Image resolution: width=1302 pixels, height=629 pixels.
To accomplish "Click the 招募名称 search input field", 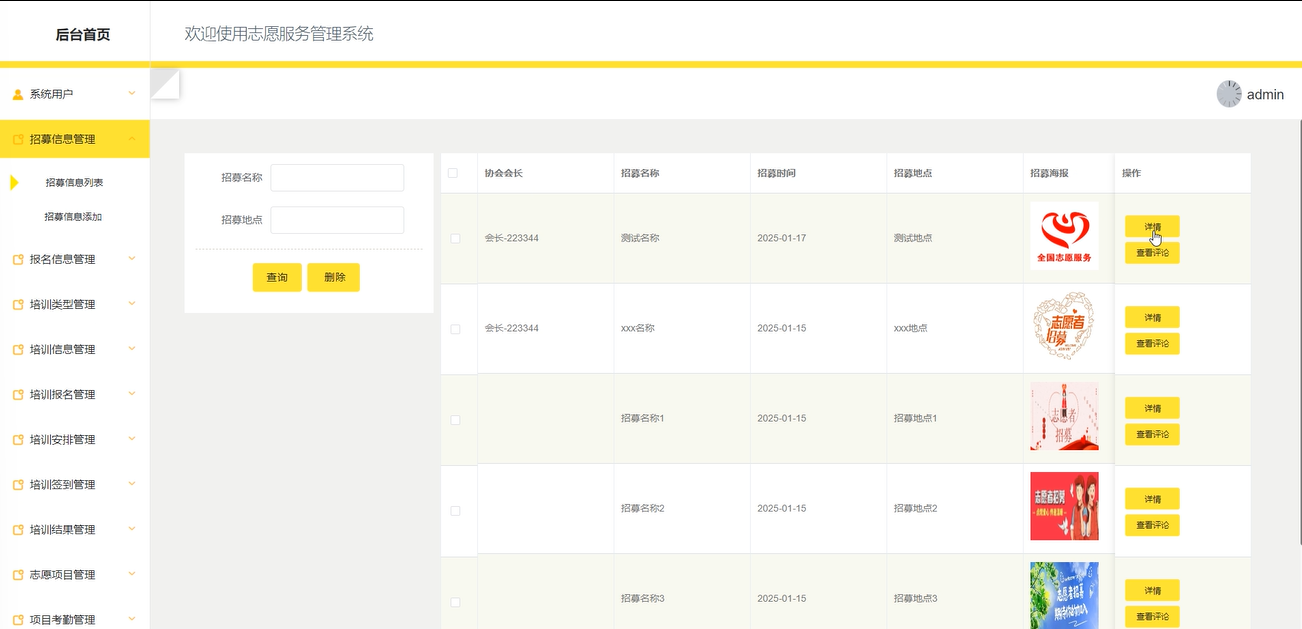I will [x=337, y=178].
